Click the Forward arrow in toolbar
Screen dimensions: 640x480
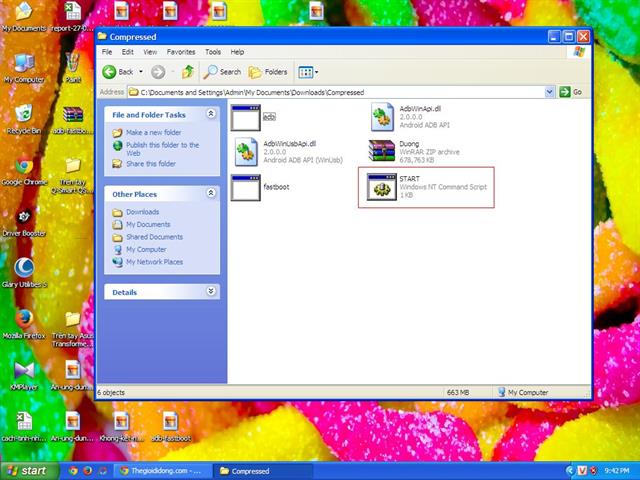(158, 72)
